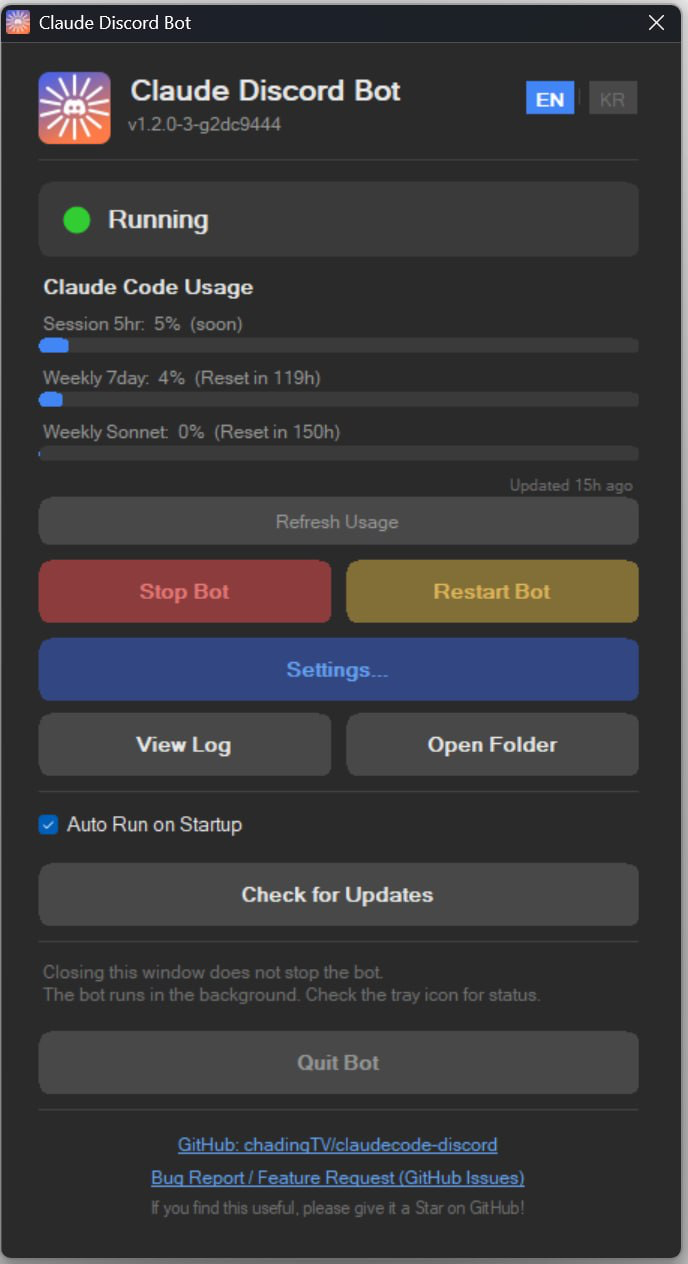Click the Weekly Sonnet usage bar
Screen dimensions: 688x1264
point(338,453)
